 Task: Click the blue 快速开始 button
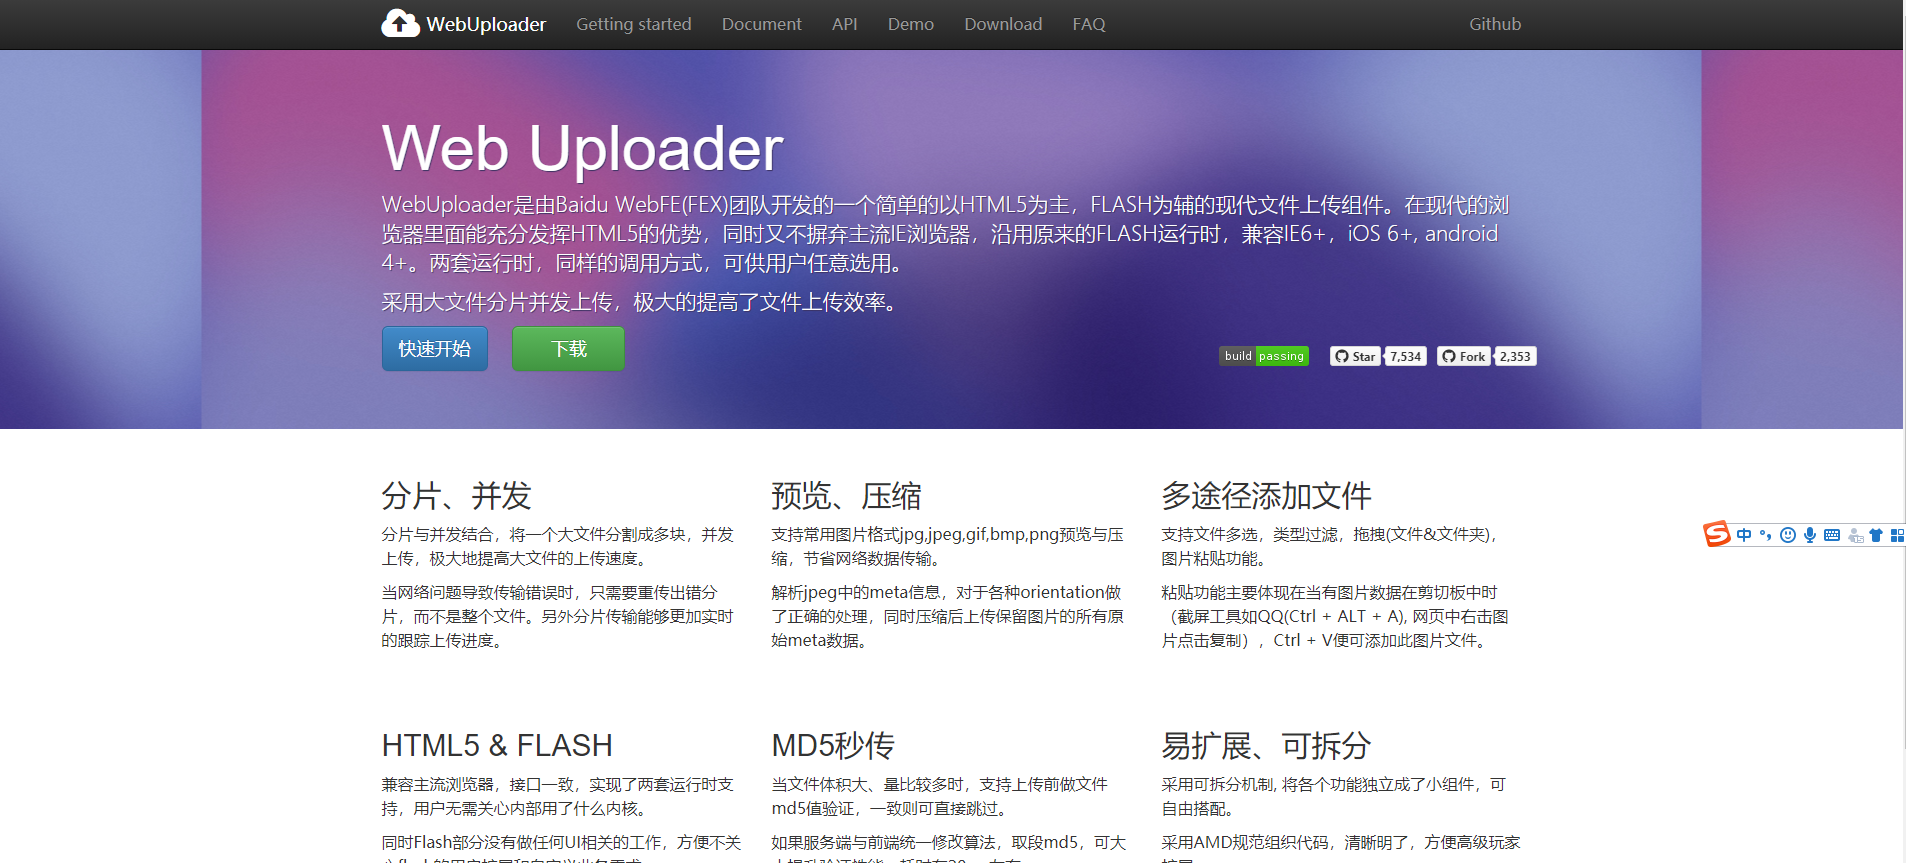coord(434,349)
